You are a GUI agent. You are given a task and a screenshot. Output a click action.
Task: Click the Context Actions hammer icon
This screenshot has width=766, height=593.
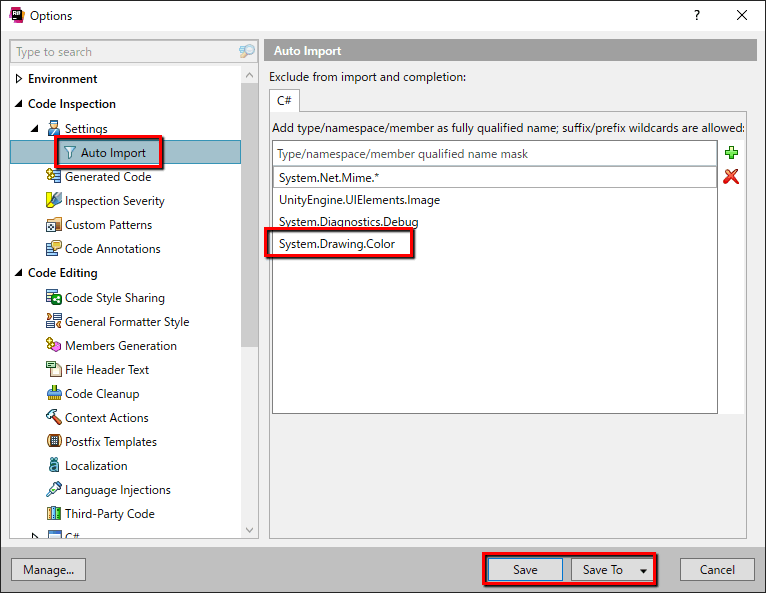[x=53, y=417]
